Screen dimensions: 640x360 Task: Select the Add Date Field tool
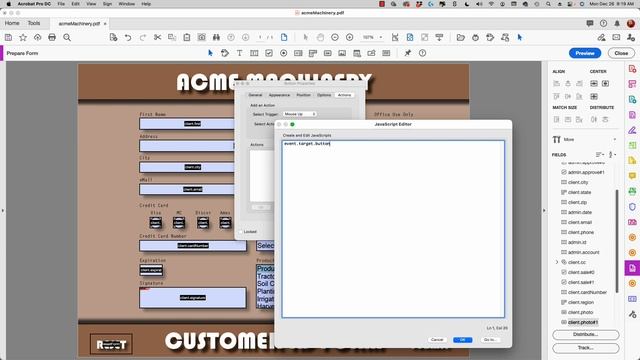(x=357, y=53)
